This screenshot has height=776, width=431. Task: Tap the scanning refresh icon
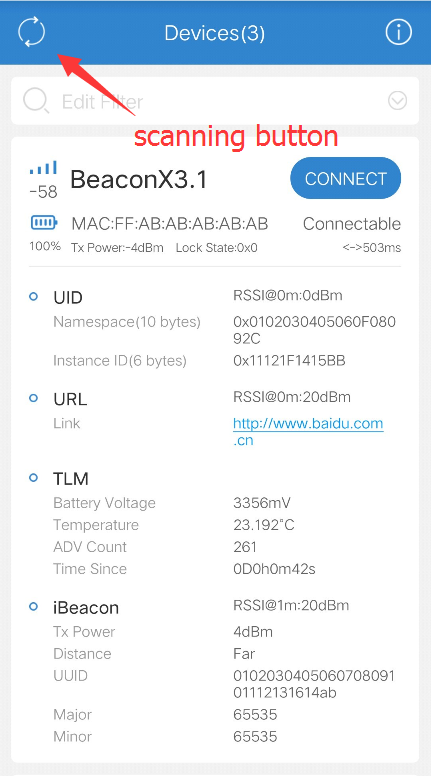(x=31, y=33)
